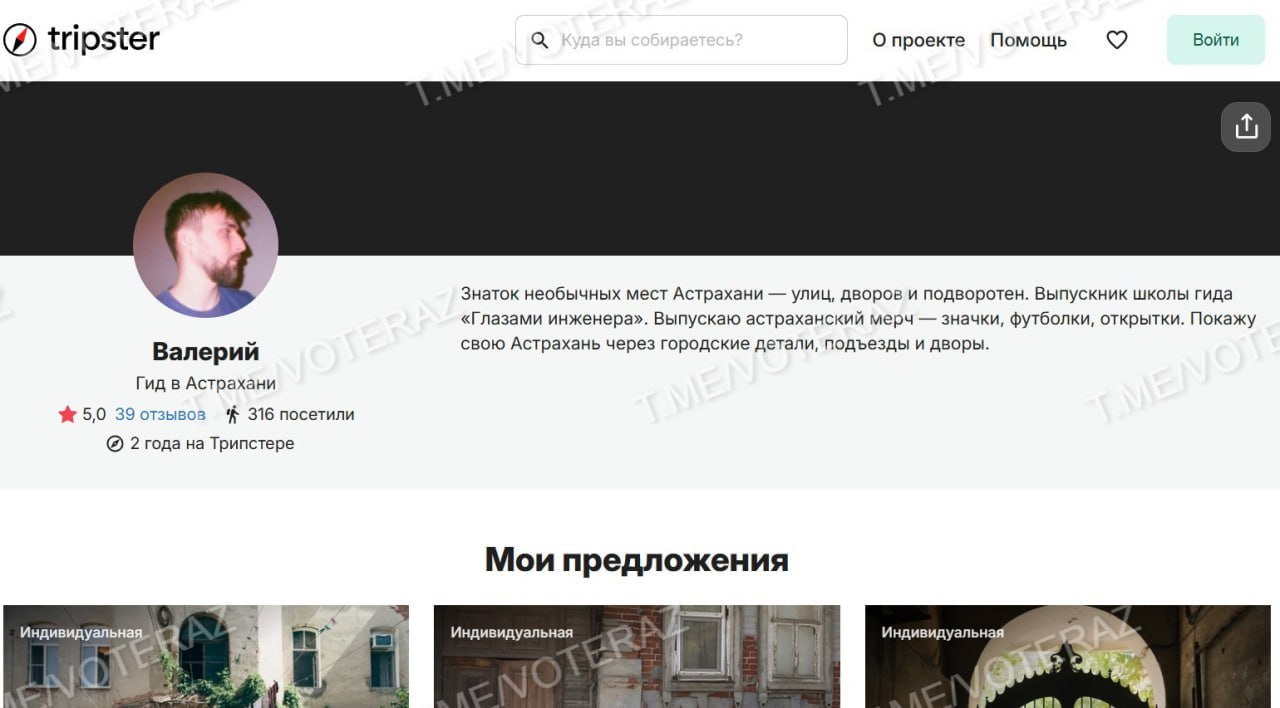Click the guide name 'Валерий'

[x=206, y=352]
